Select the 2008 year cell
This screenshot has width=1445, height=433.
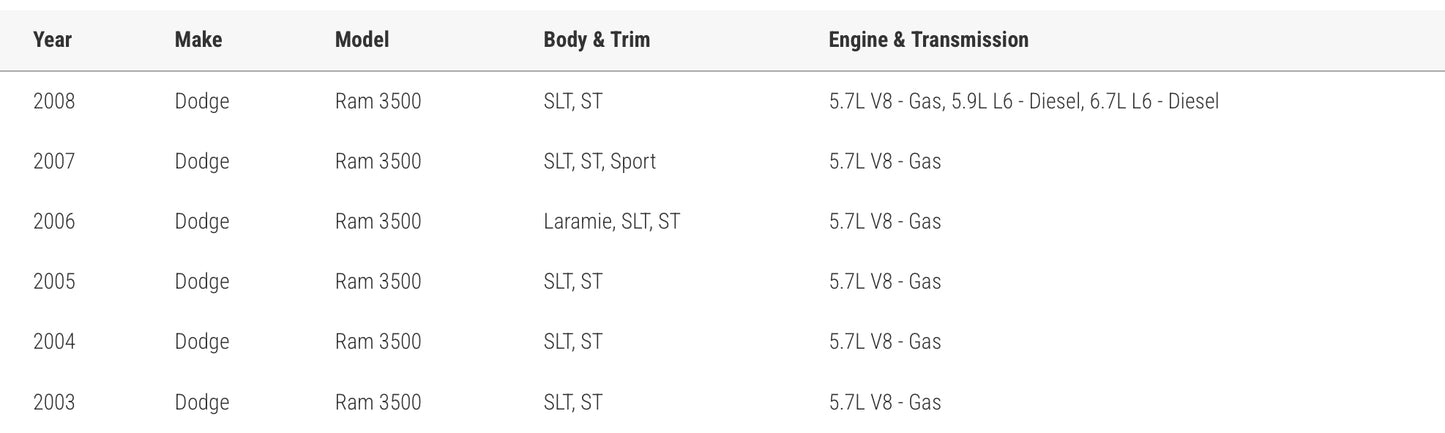(x=54, y=101)
